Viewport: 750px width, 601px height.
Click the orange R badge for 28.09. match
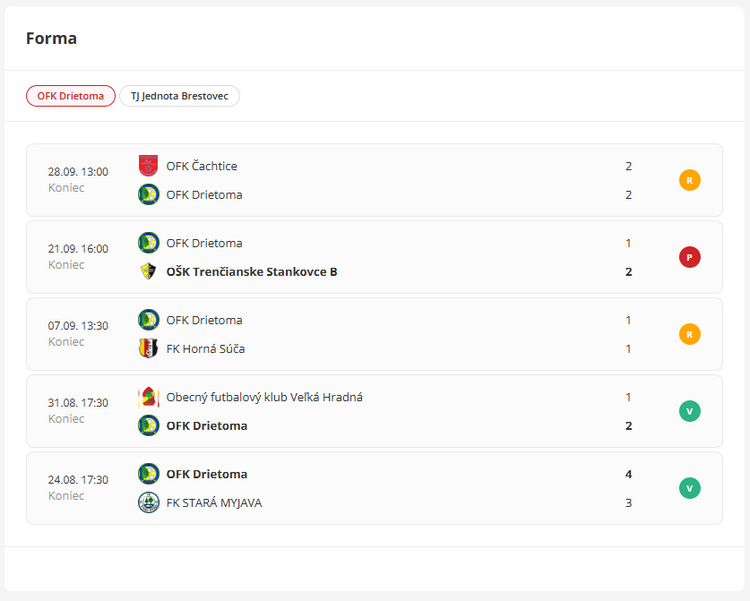pyautogui.click(x=689, y=180)
